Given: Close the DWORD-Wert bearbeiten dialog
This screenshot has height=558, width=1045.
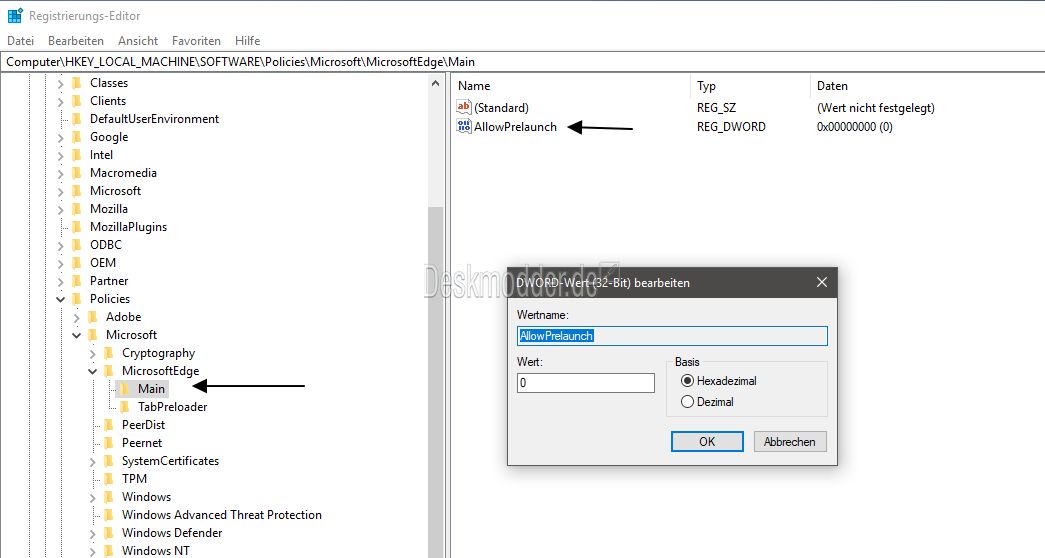Looking at the screenshot, I should 822,283.
